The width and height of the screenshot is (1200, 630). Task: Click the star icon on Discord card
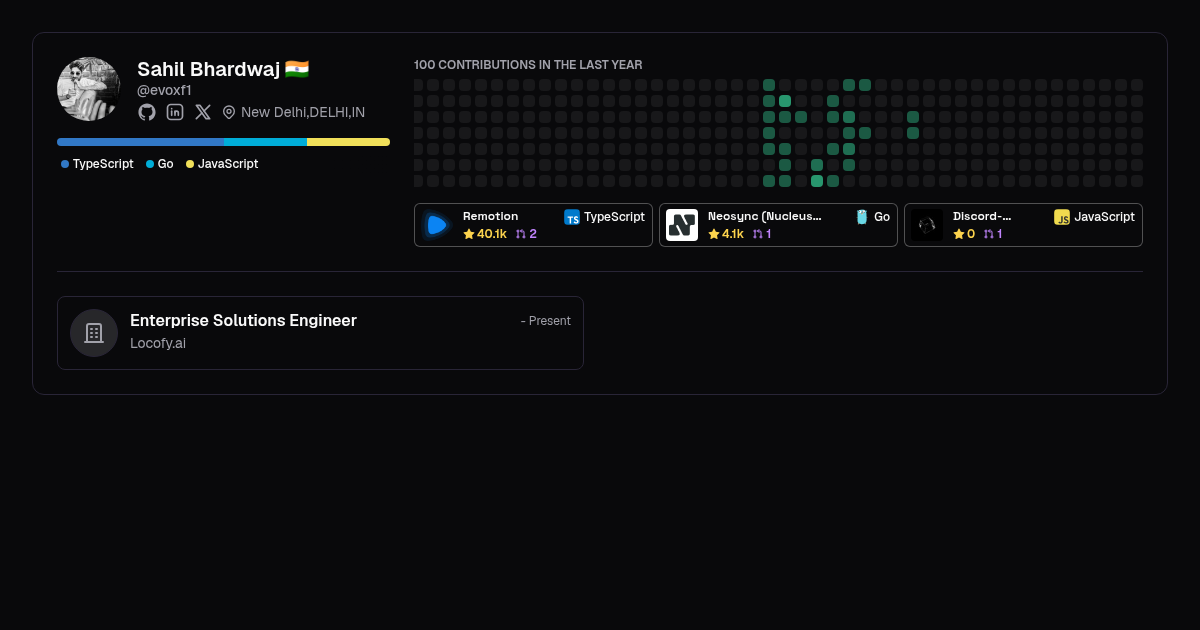click(959, 234)
